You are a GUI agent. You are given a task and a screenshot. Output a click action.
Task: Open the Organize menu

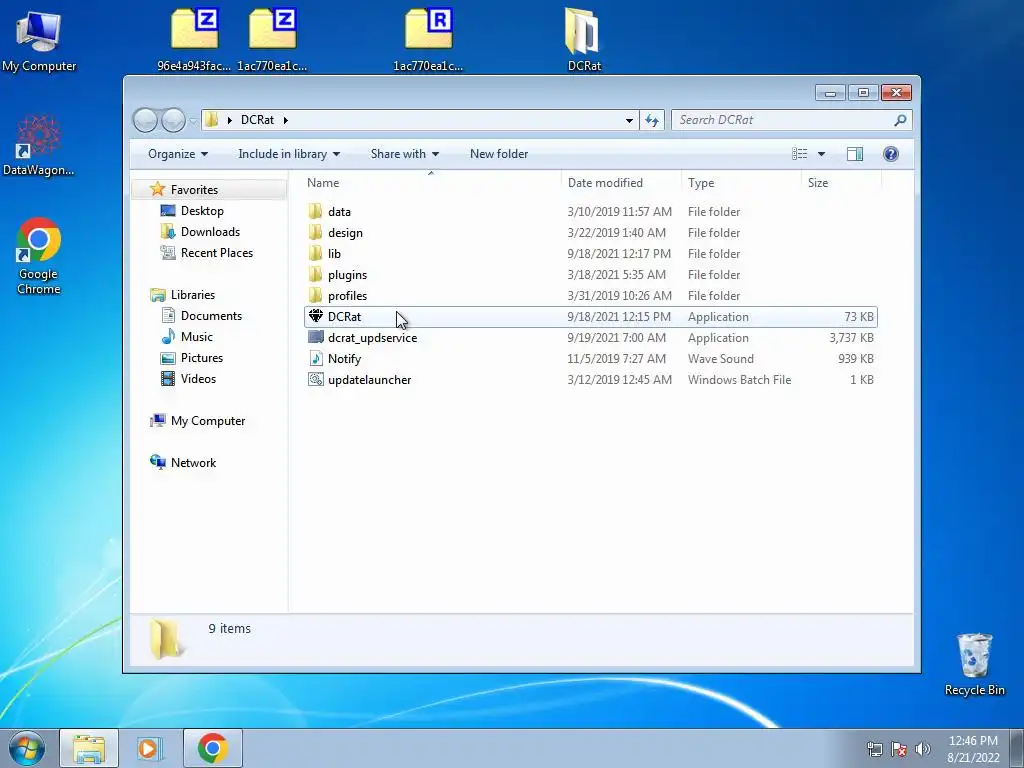[x=178, y=154]
